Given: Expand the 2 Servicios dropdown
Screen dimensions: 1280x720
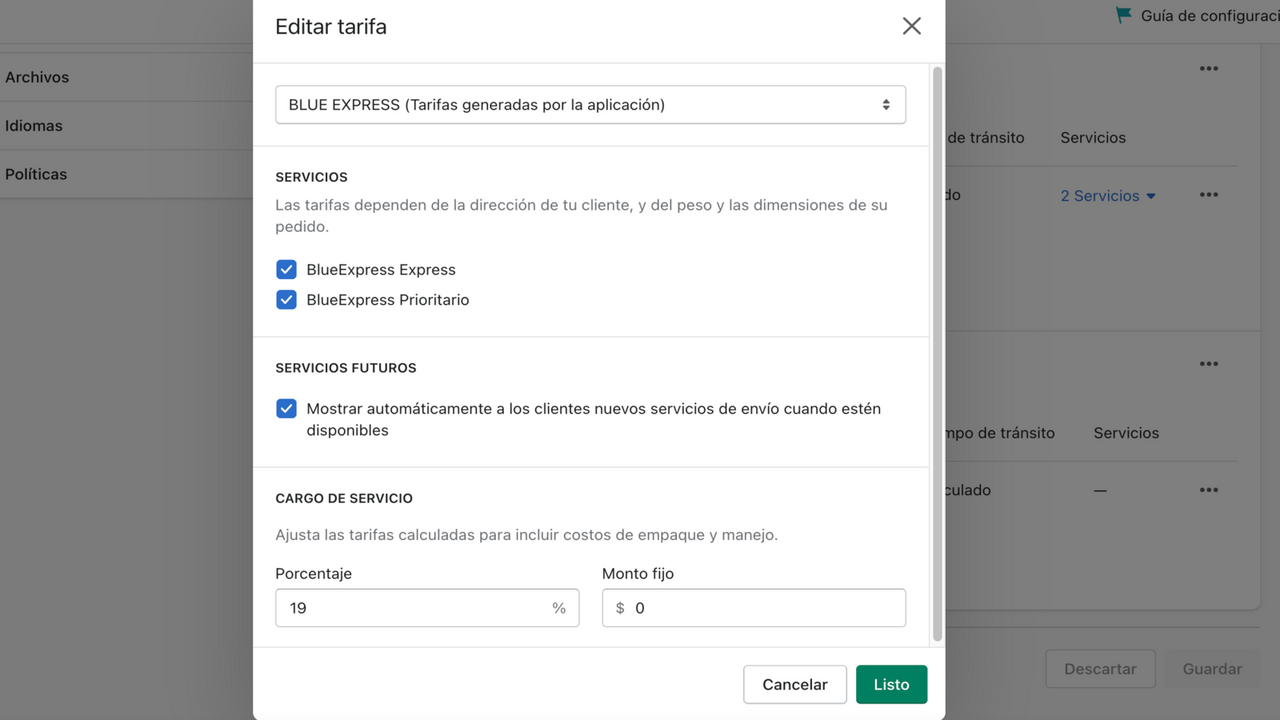Looking at the screenshot, I should pyautogui.click(x=1108, y=196).
